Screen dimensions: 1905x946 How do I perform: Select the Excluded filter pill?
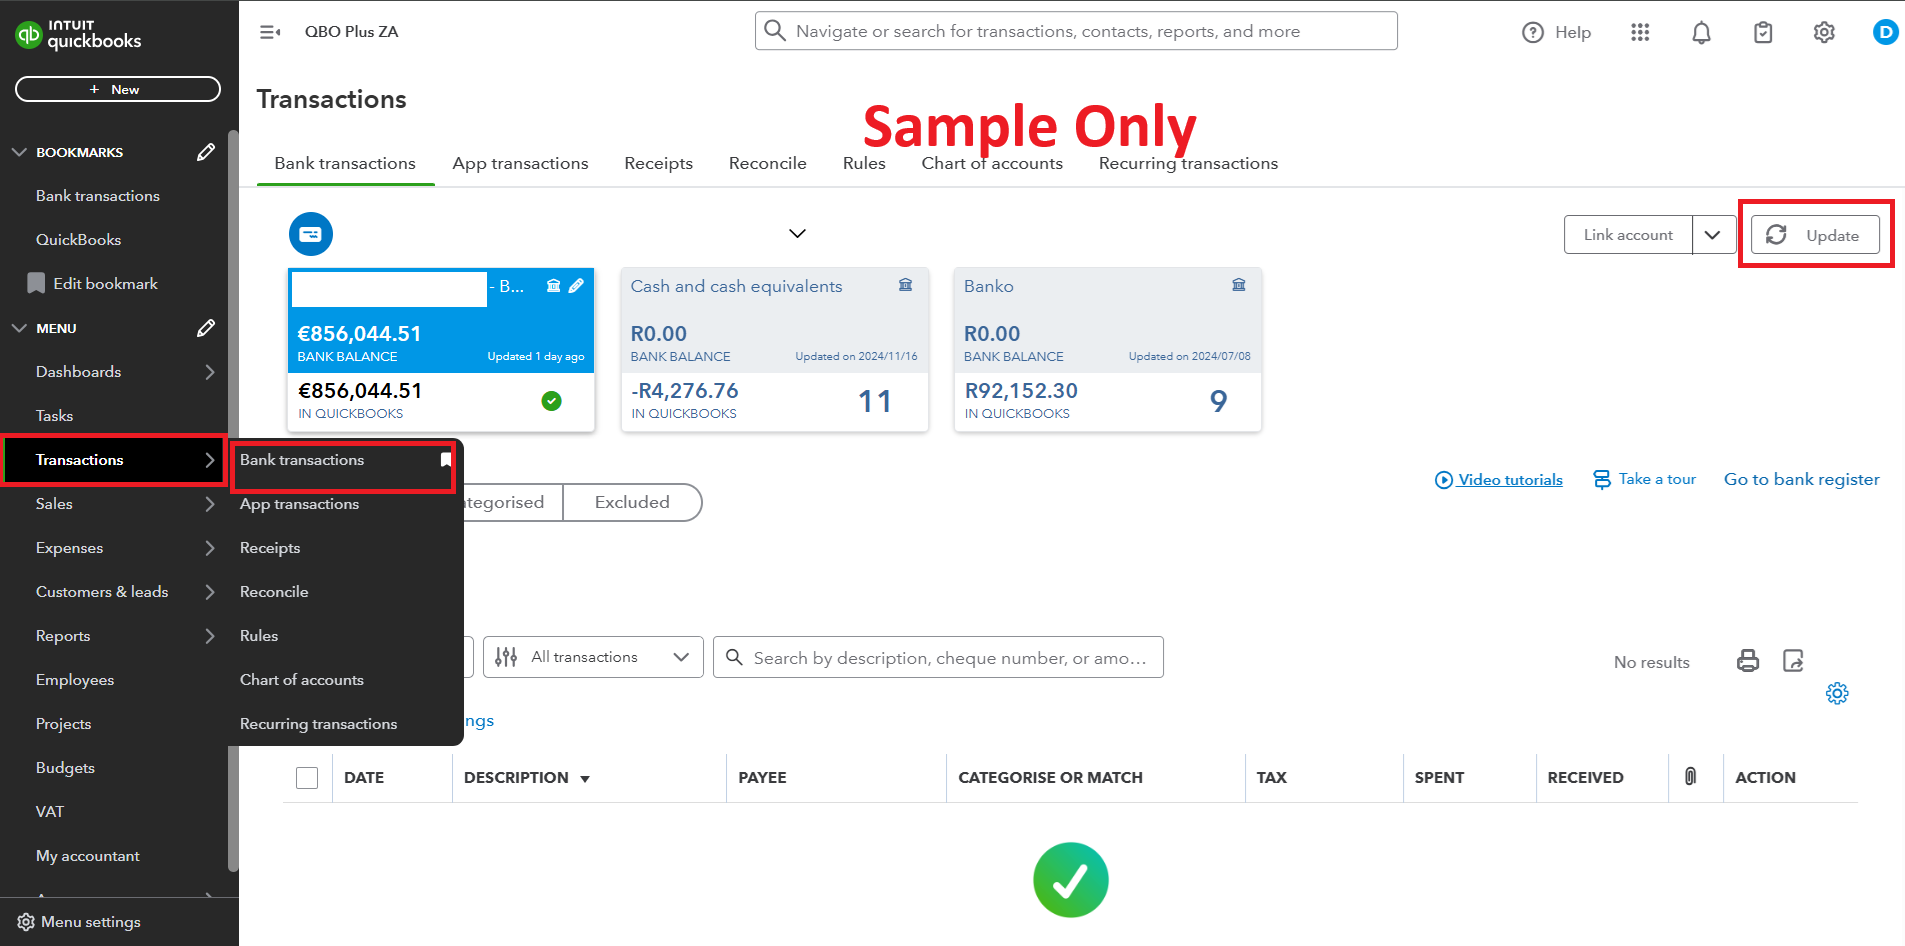click(x=632, y=502)
